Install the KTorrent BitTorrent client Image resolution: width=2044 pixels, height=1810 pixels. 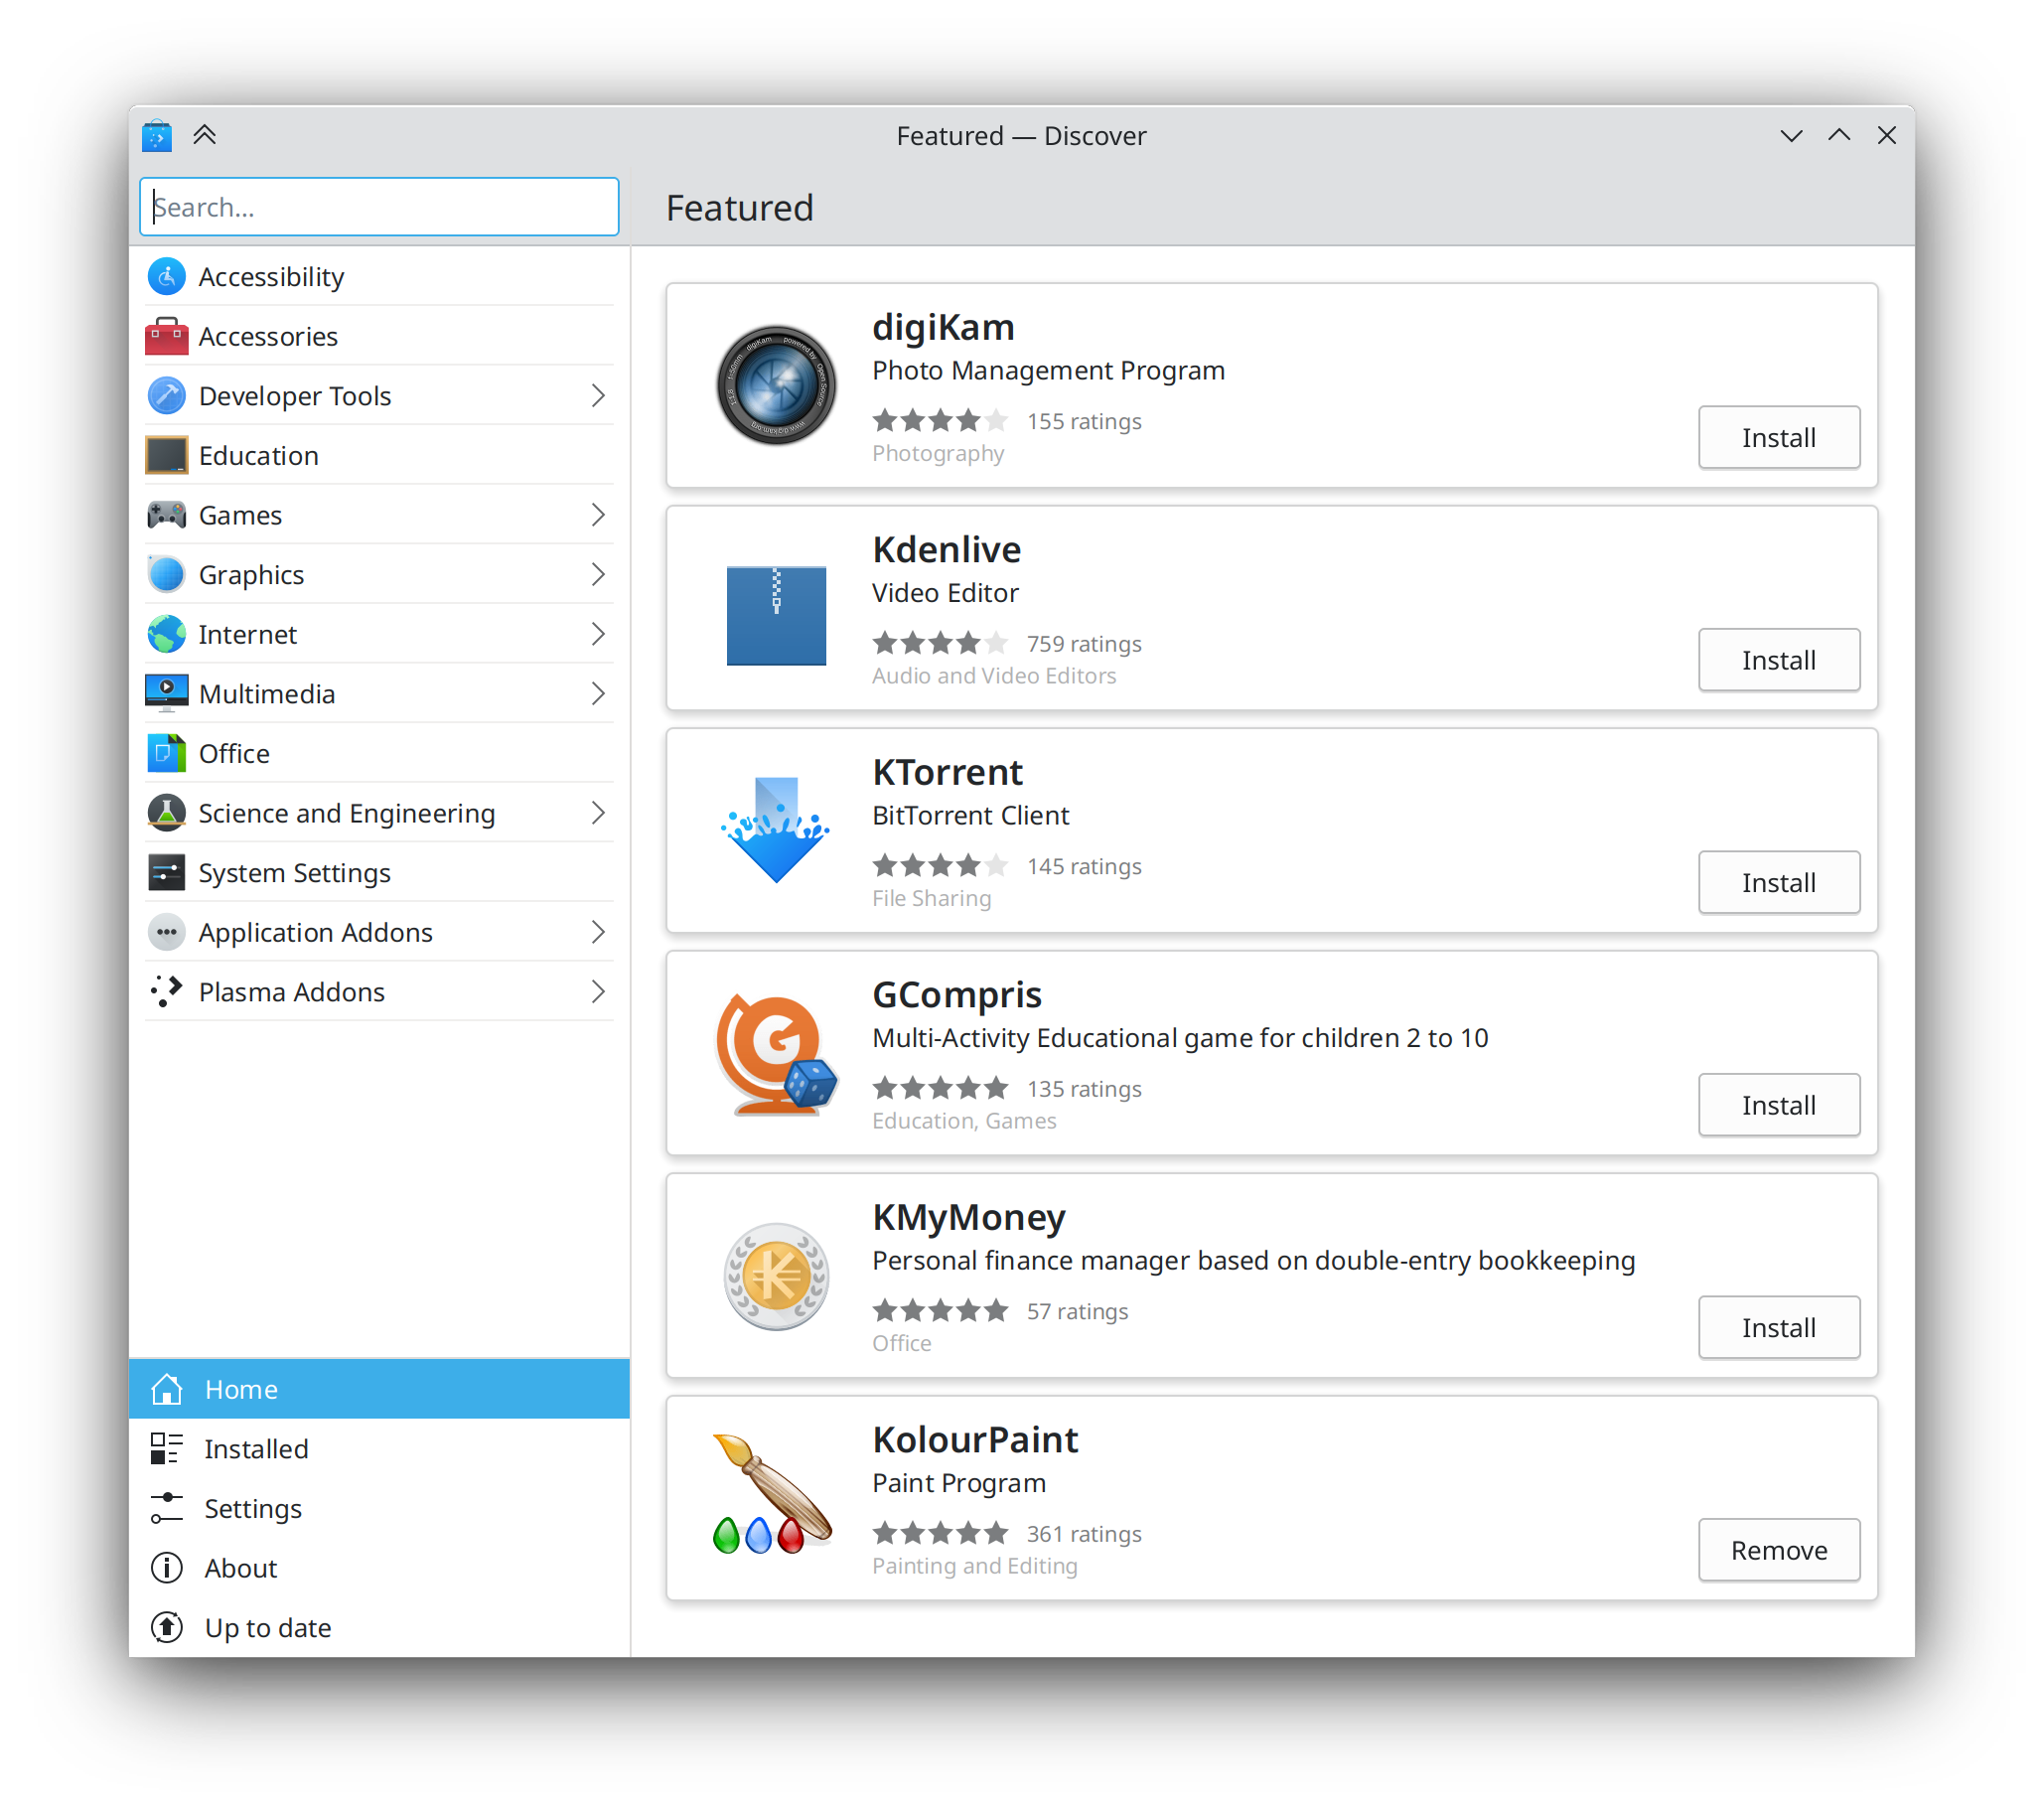point(1779,882)
